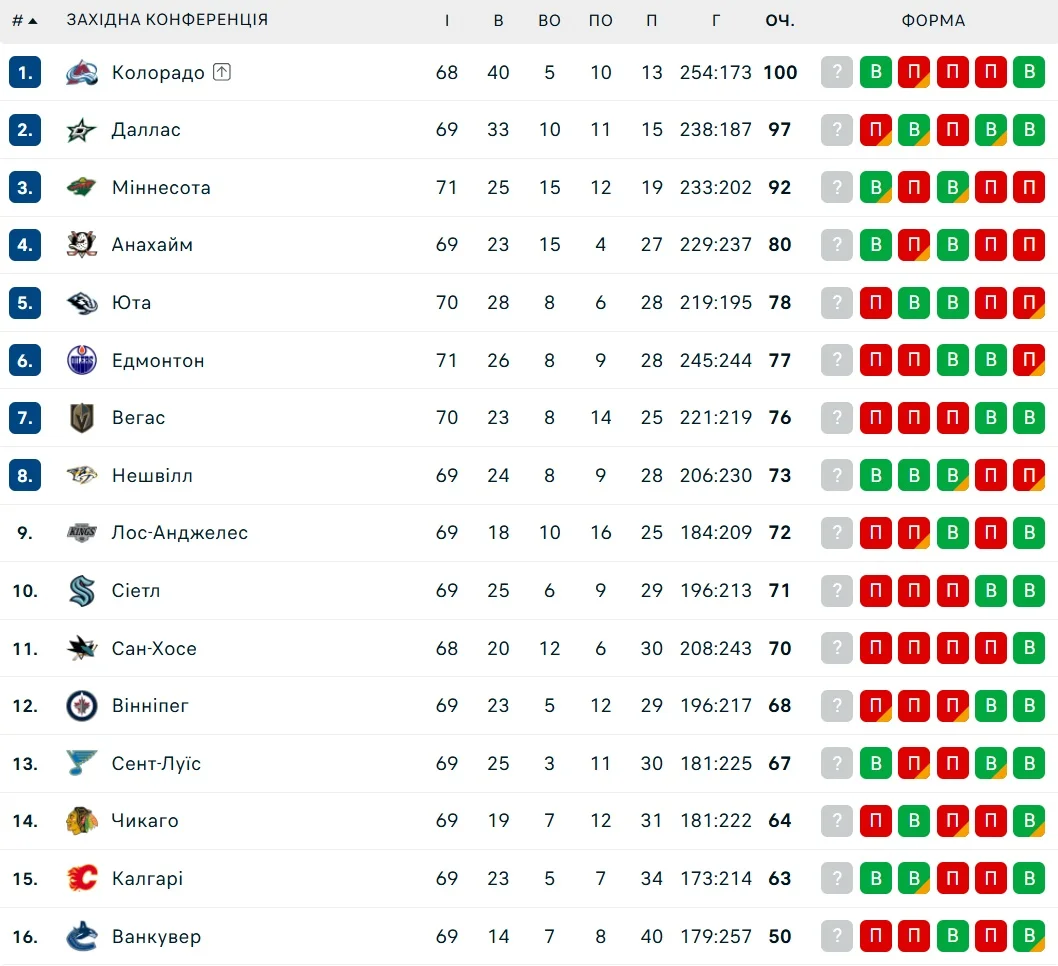
Task: Click the Colorado Avalanche team logo
Action: click(82, 72)
